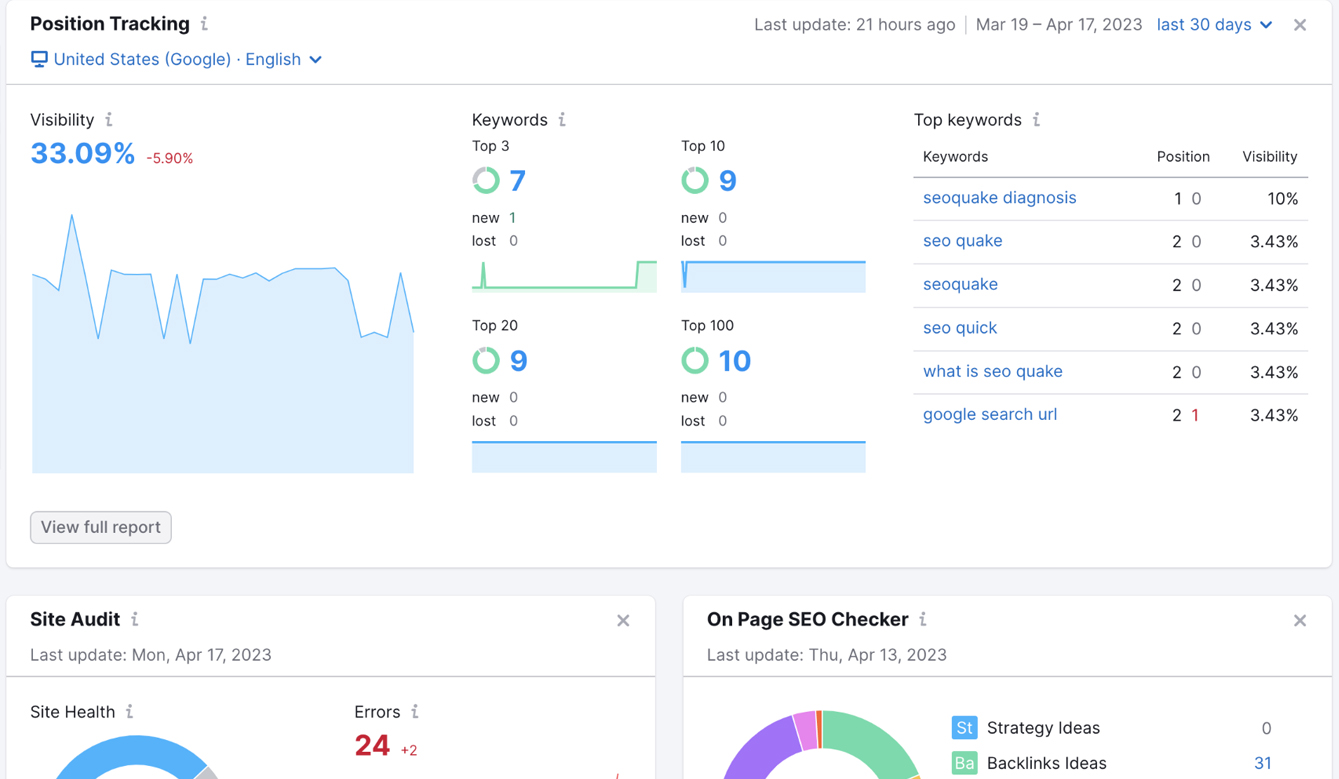Viewport: 1339px width, 779px height.
Task: Click the Mar 19 – Apr 17, 2023 date text
Action: click(x=1058, y=24)
